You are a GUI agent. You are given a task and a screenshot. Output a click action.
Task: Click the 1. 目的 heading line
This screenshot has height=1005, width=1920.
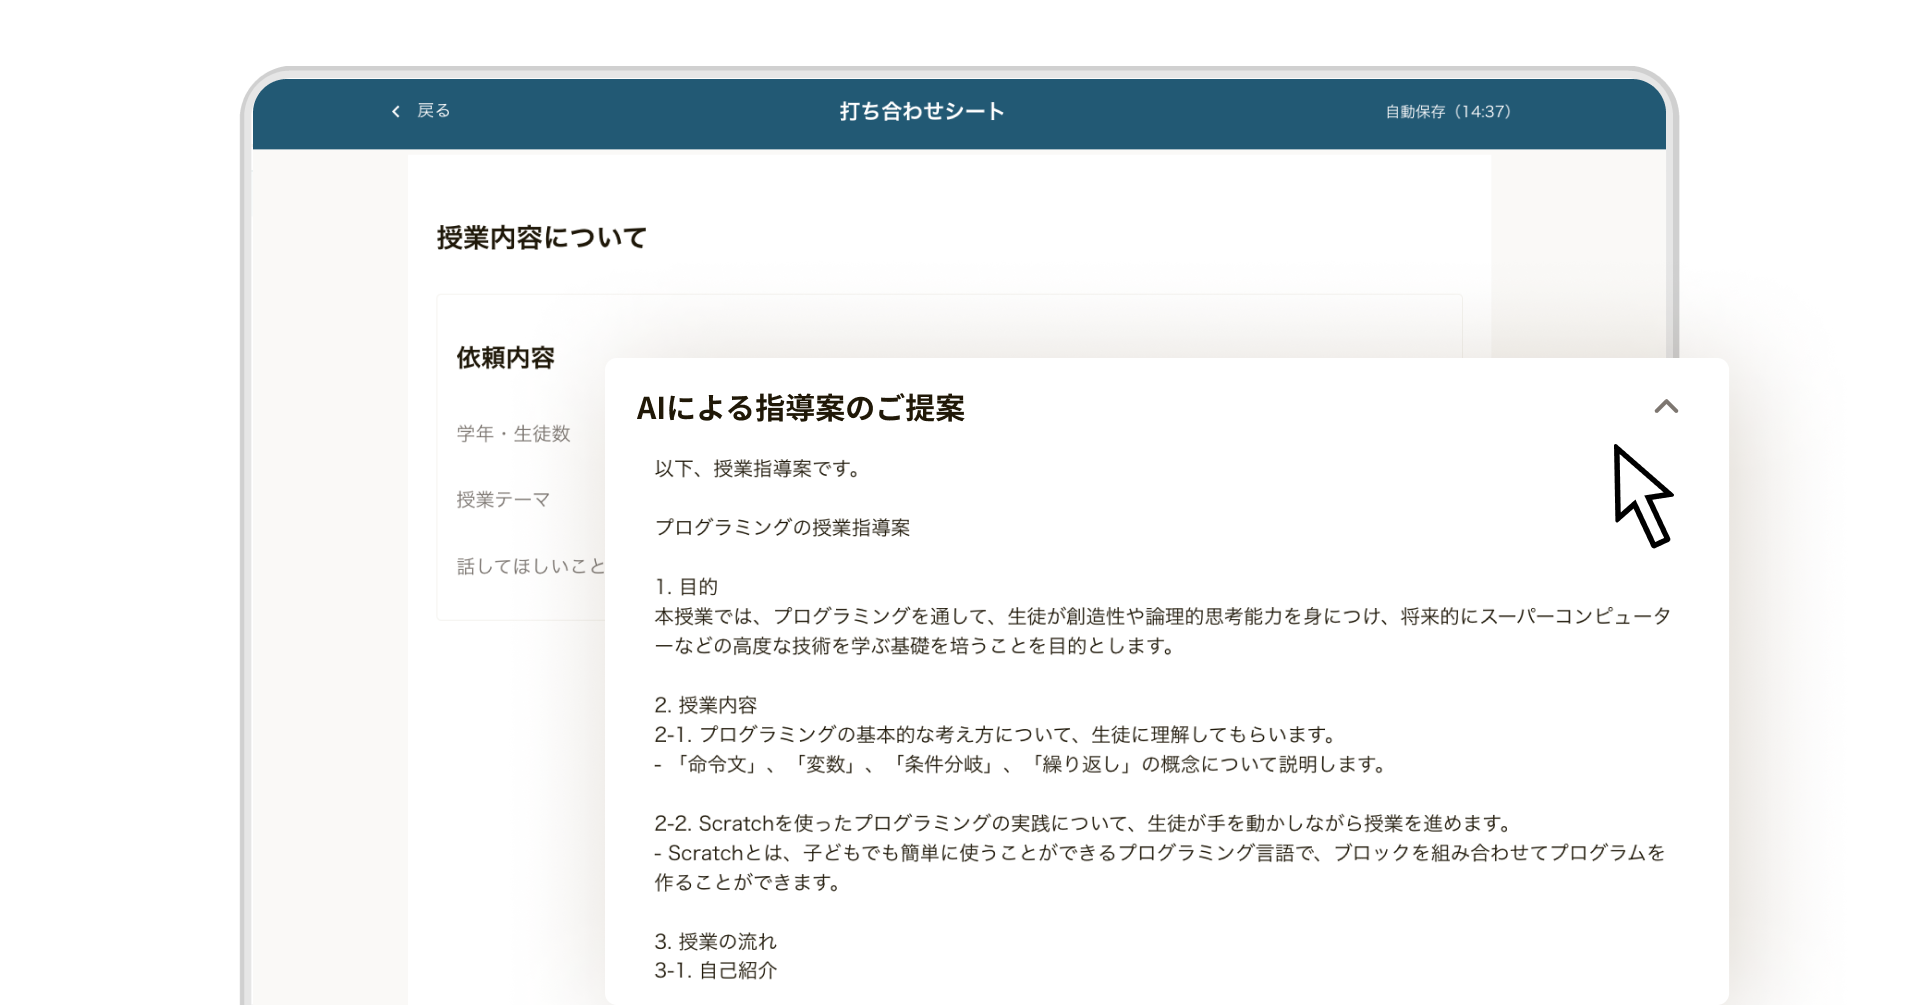pos(686,587)
